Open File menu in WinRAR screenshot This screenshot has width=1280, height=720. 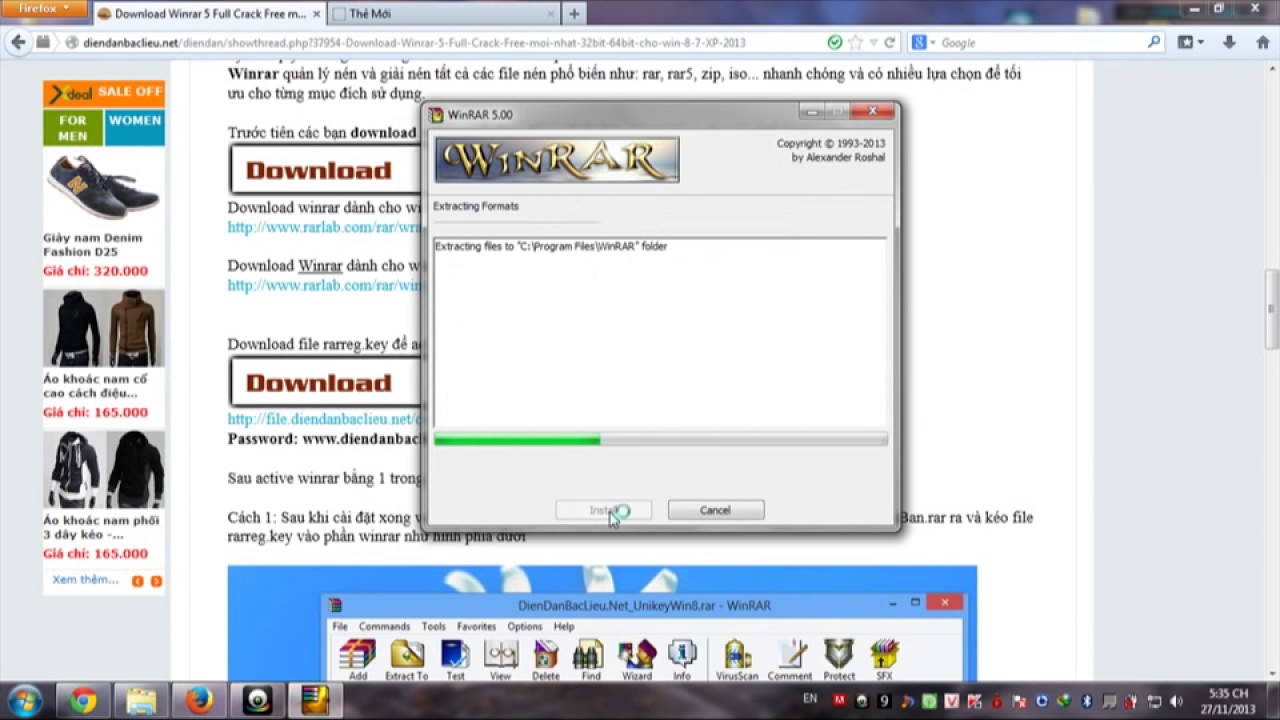click(x=340, y=626)
